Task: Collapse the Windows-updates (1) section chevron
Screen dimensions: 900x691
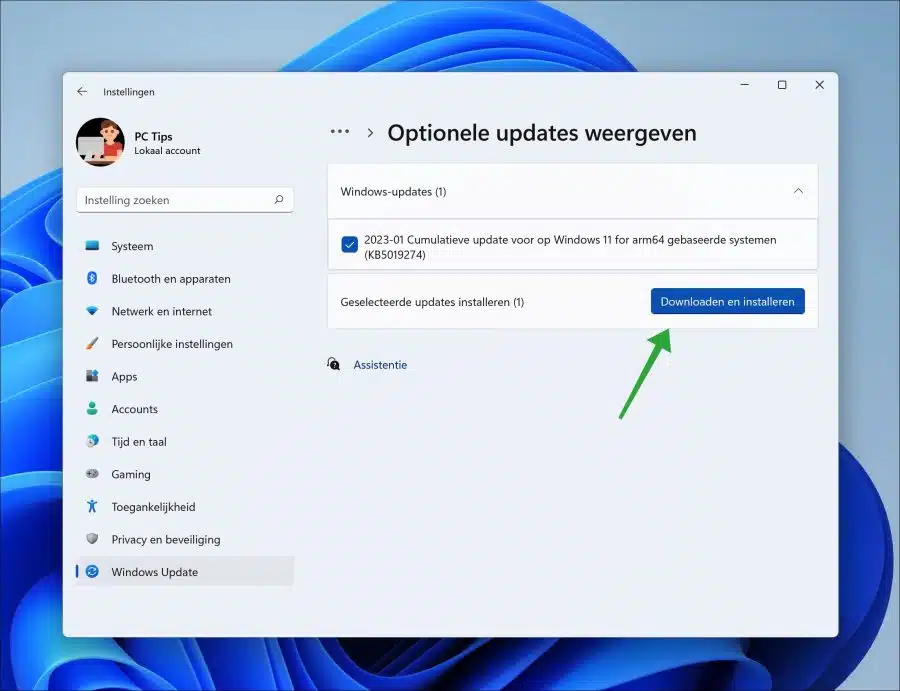Action: [798, 191]
